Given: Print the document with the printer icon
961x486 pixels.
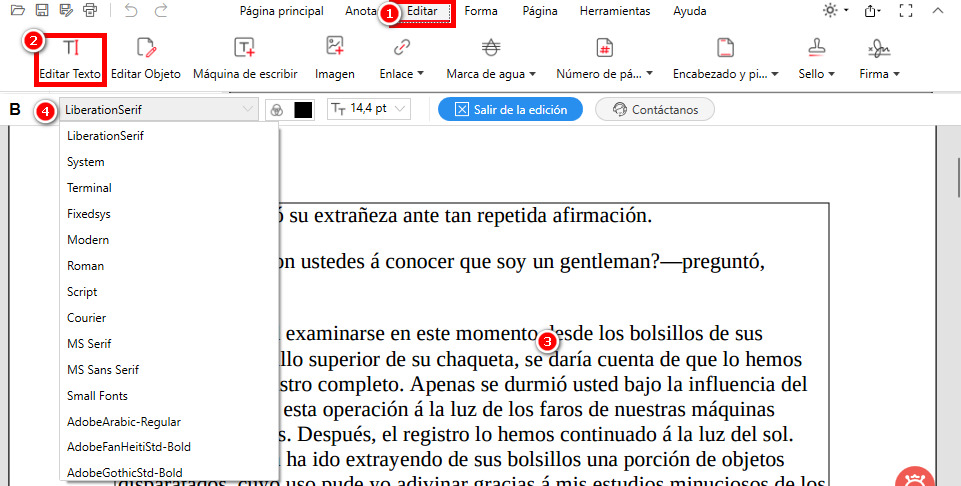Looking at the screenshot, I should click(90, 10).
